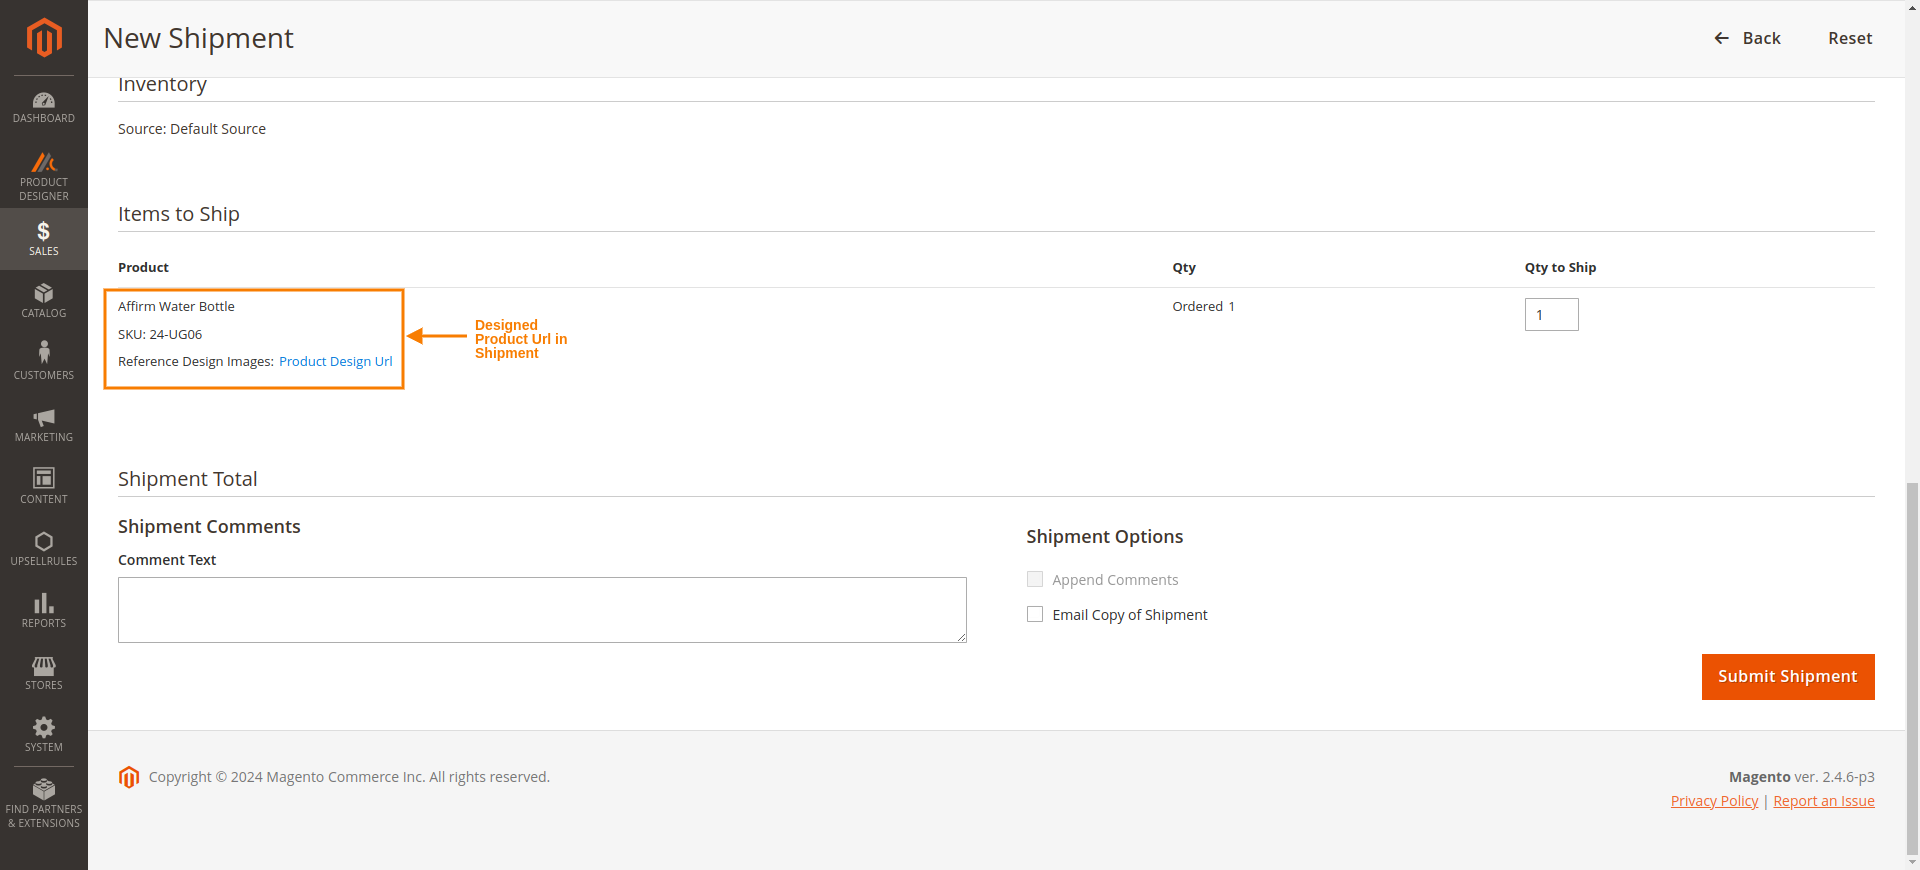Open the Catalog menu
This screenshot has height=870, width=1920.
coord(44,301)
